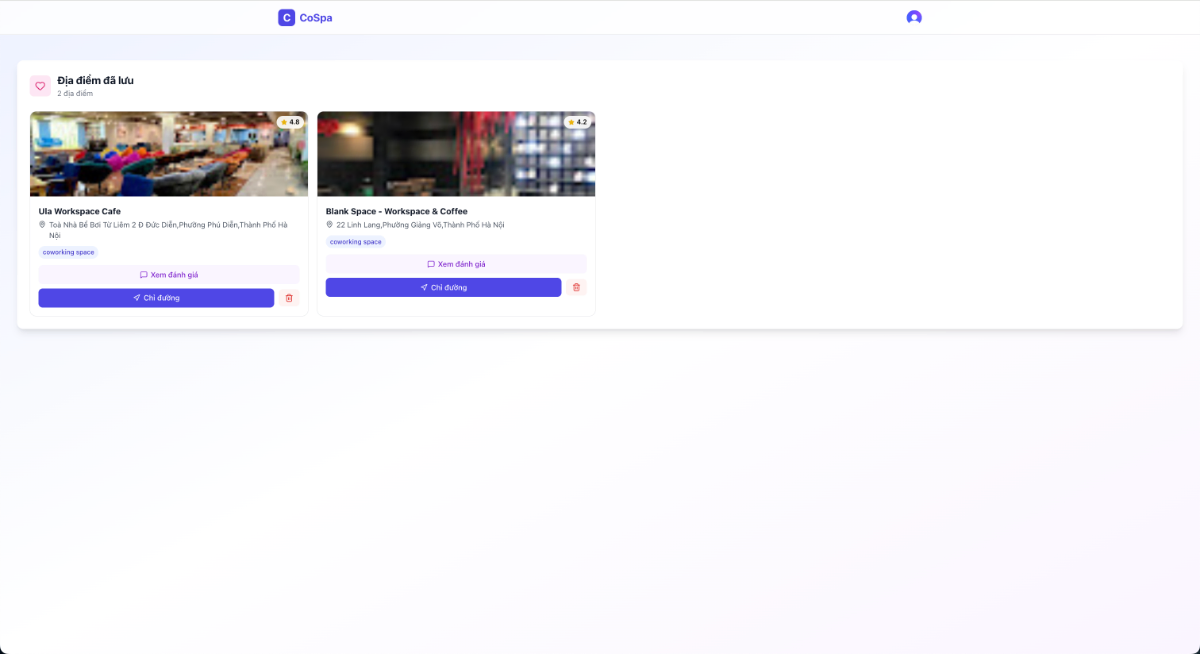The width and height of the screenshot is (1200, 654).
Task: Click Chỉ đường for Blank Space
Action: 444,287
